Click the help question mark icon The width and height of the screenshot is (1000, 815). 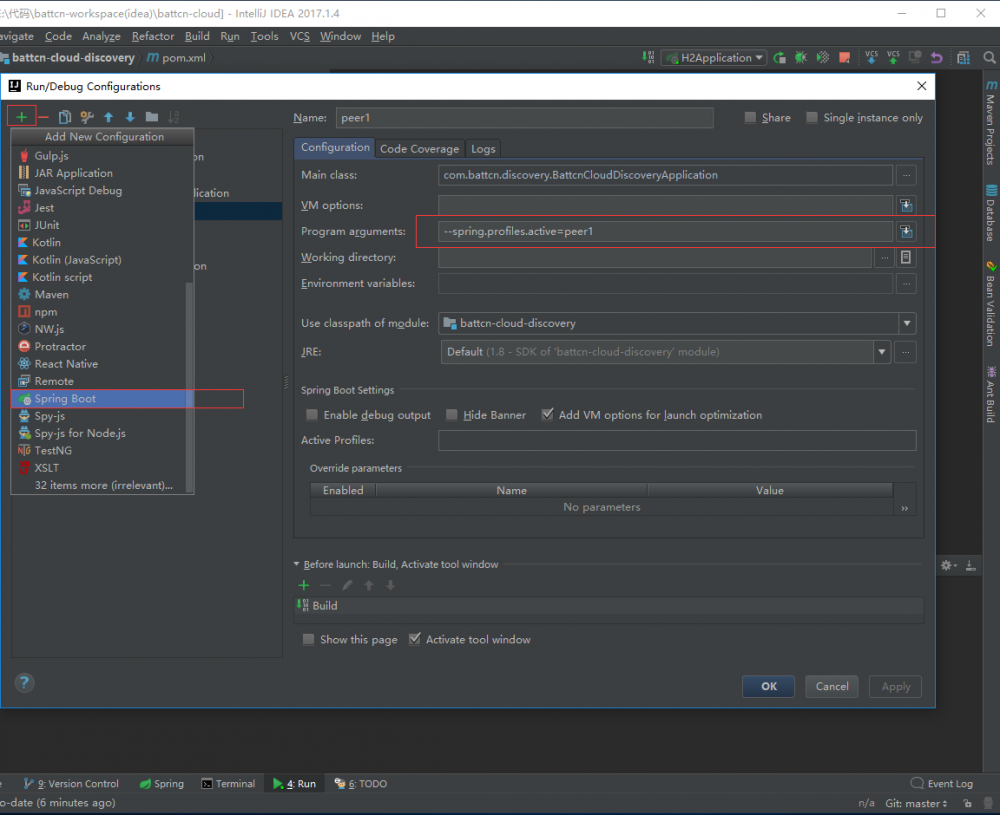(25, 683)
